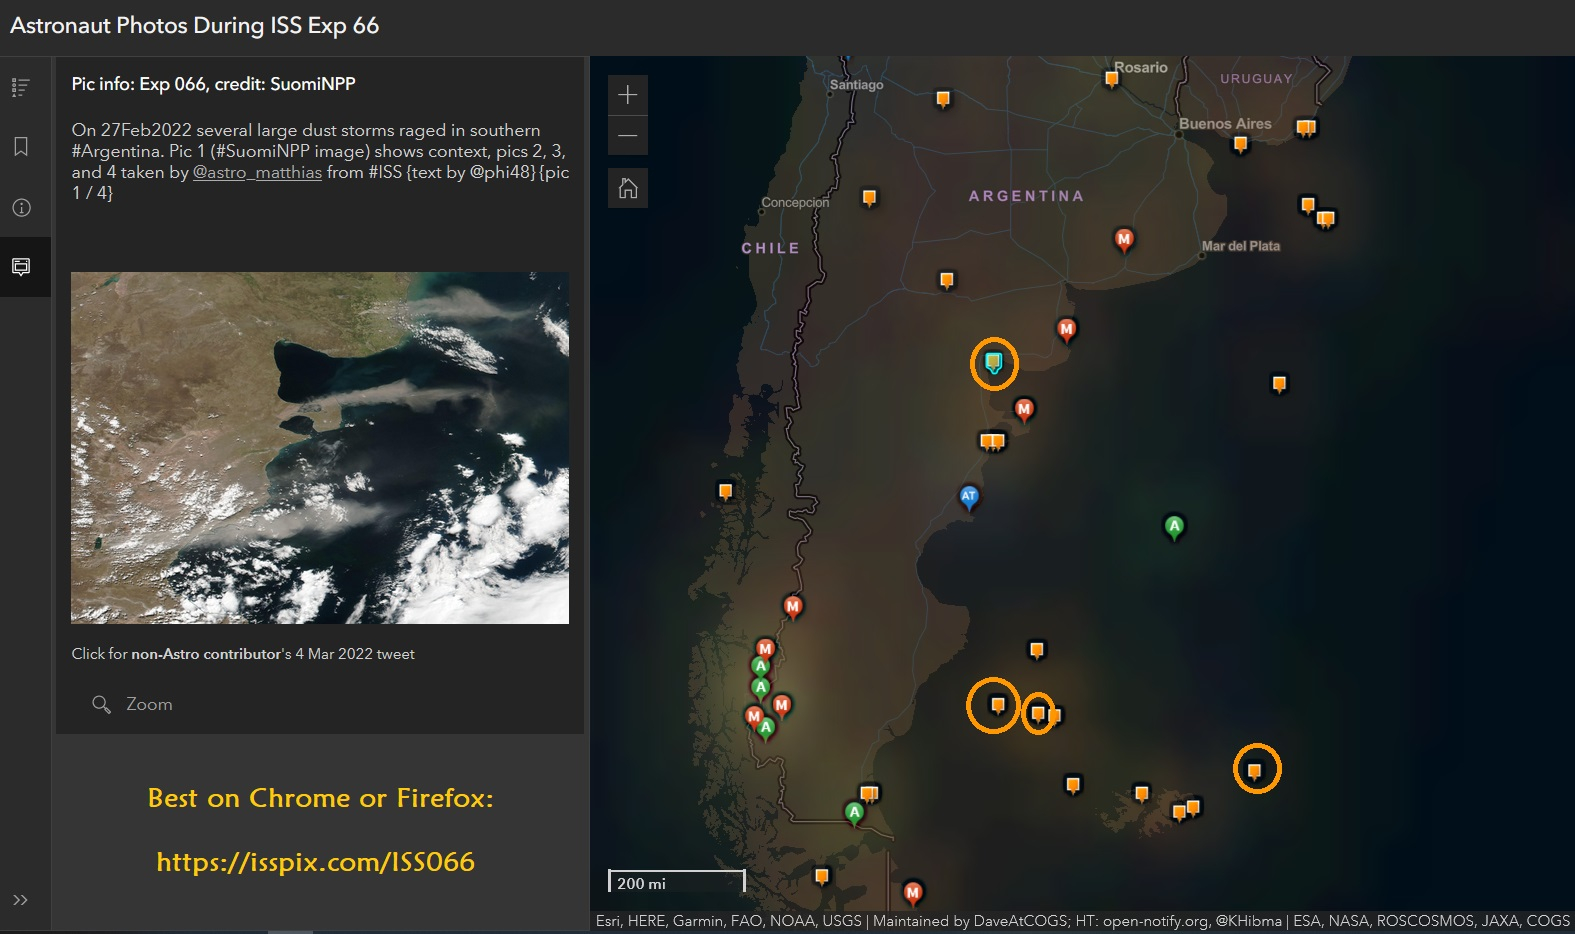1575x934 pixels.
Task: Zoom in on the map
Action: [x=628, y=95]
